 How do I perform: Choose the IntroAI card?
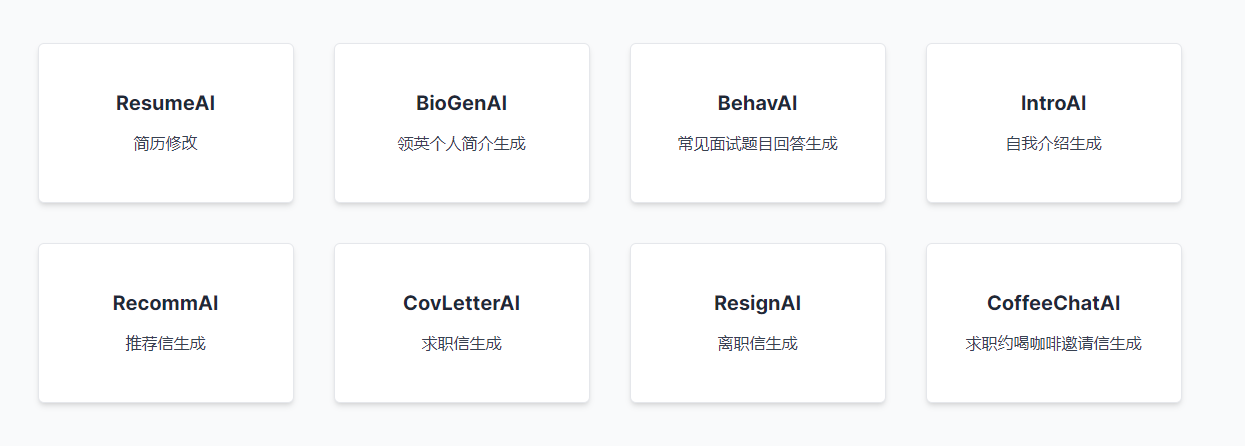tap(1054, 123)
